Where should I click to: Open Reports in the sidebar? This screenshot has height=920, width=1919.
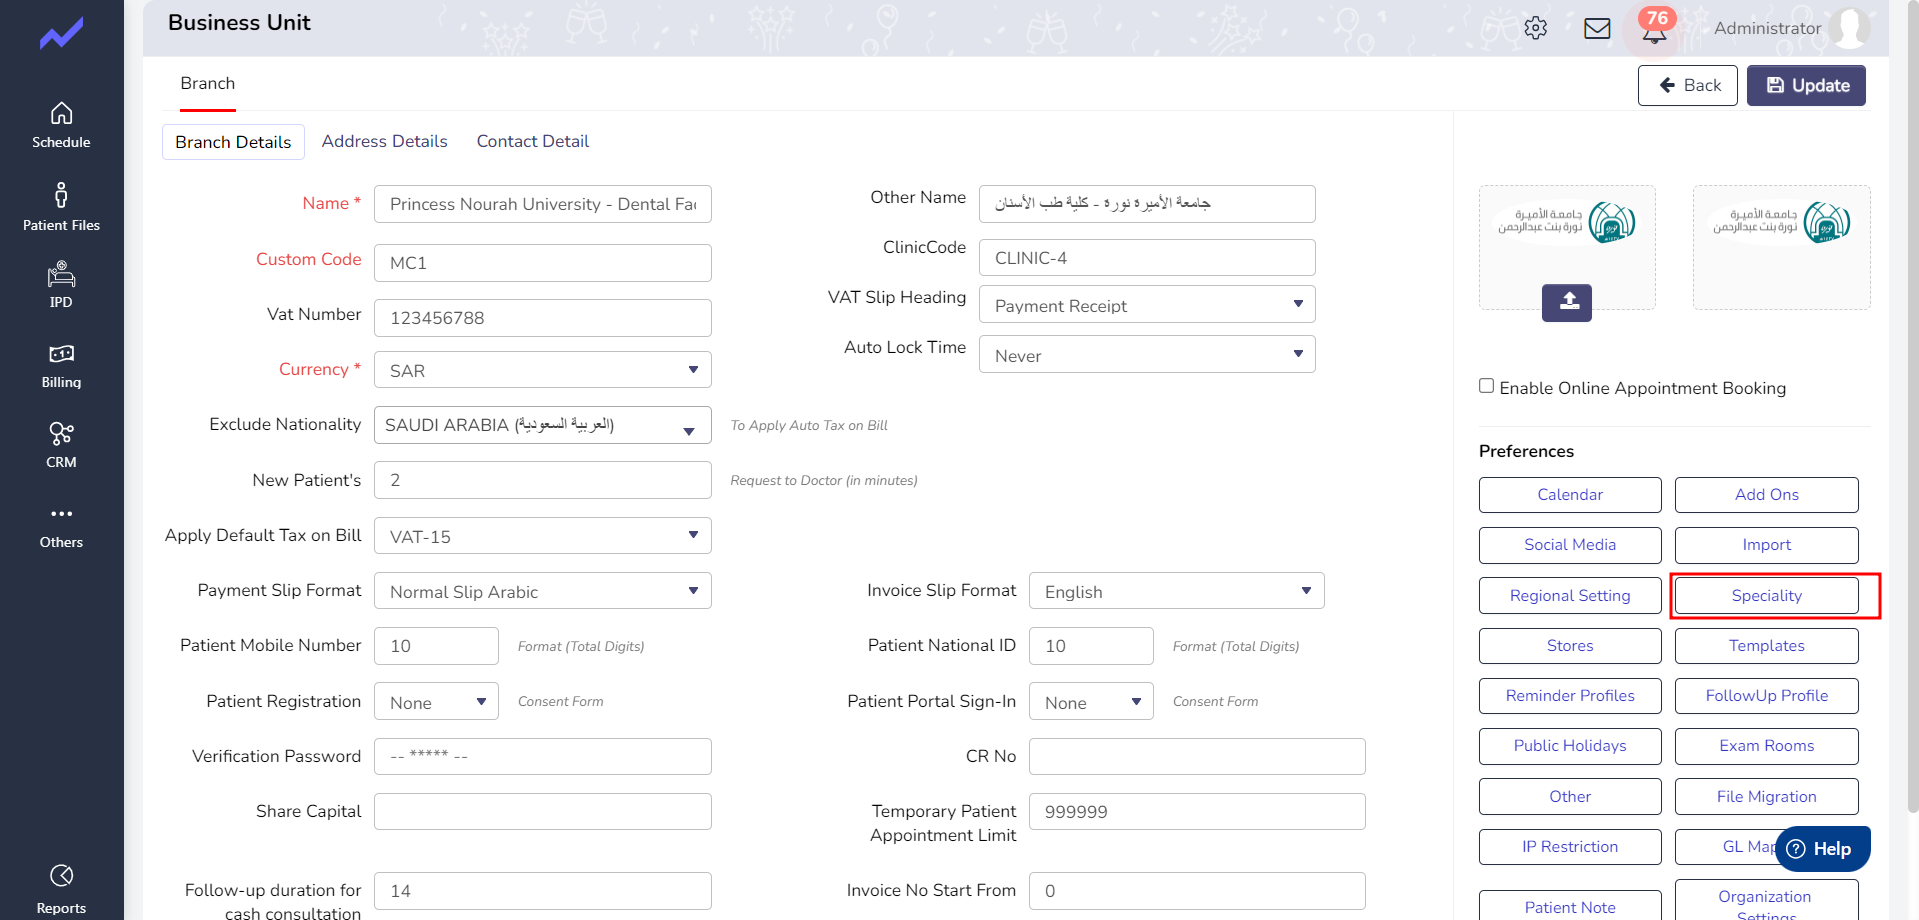pos(61,890)
